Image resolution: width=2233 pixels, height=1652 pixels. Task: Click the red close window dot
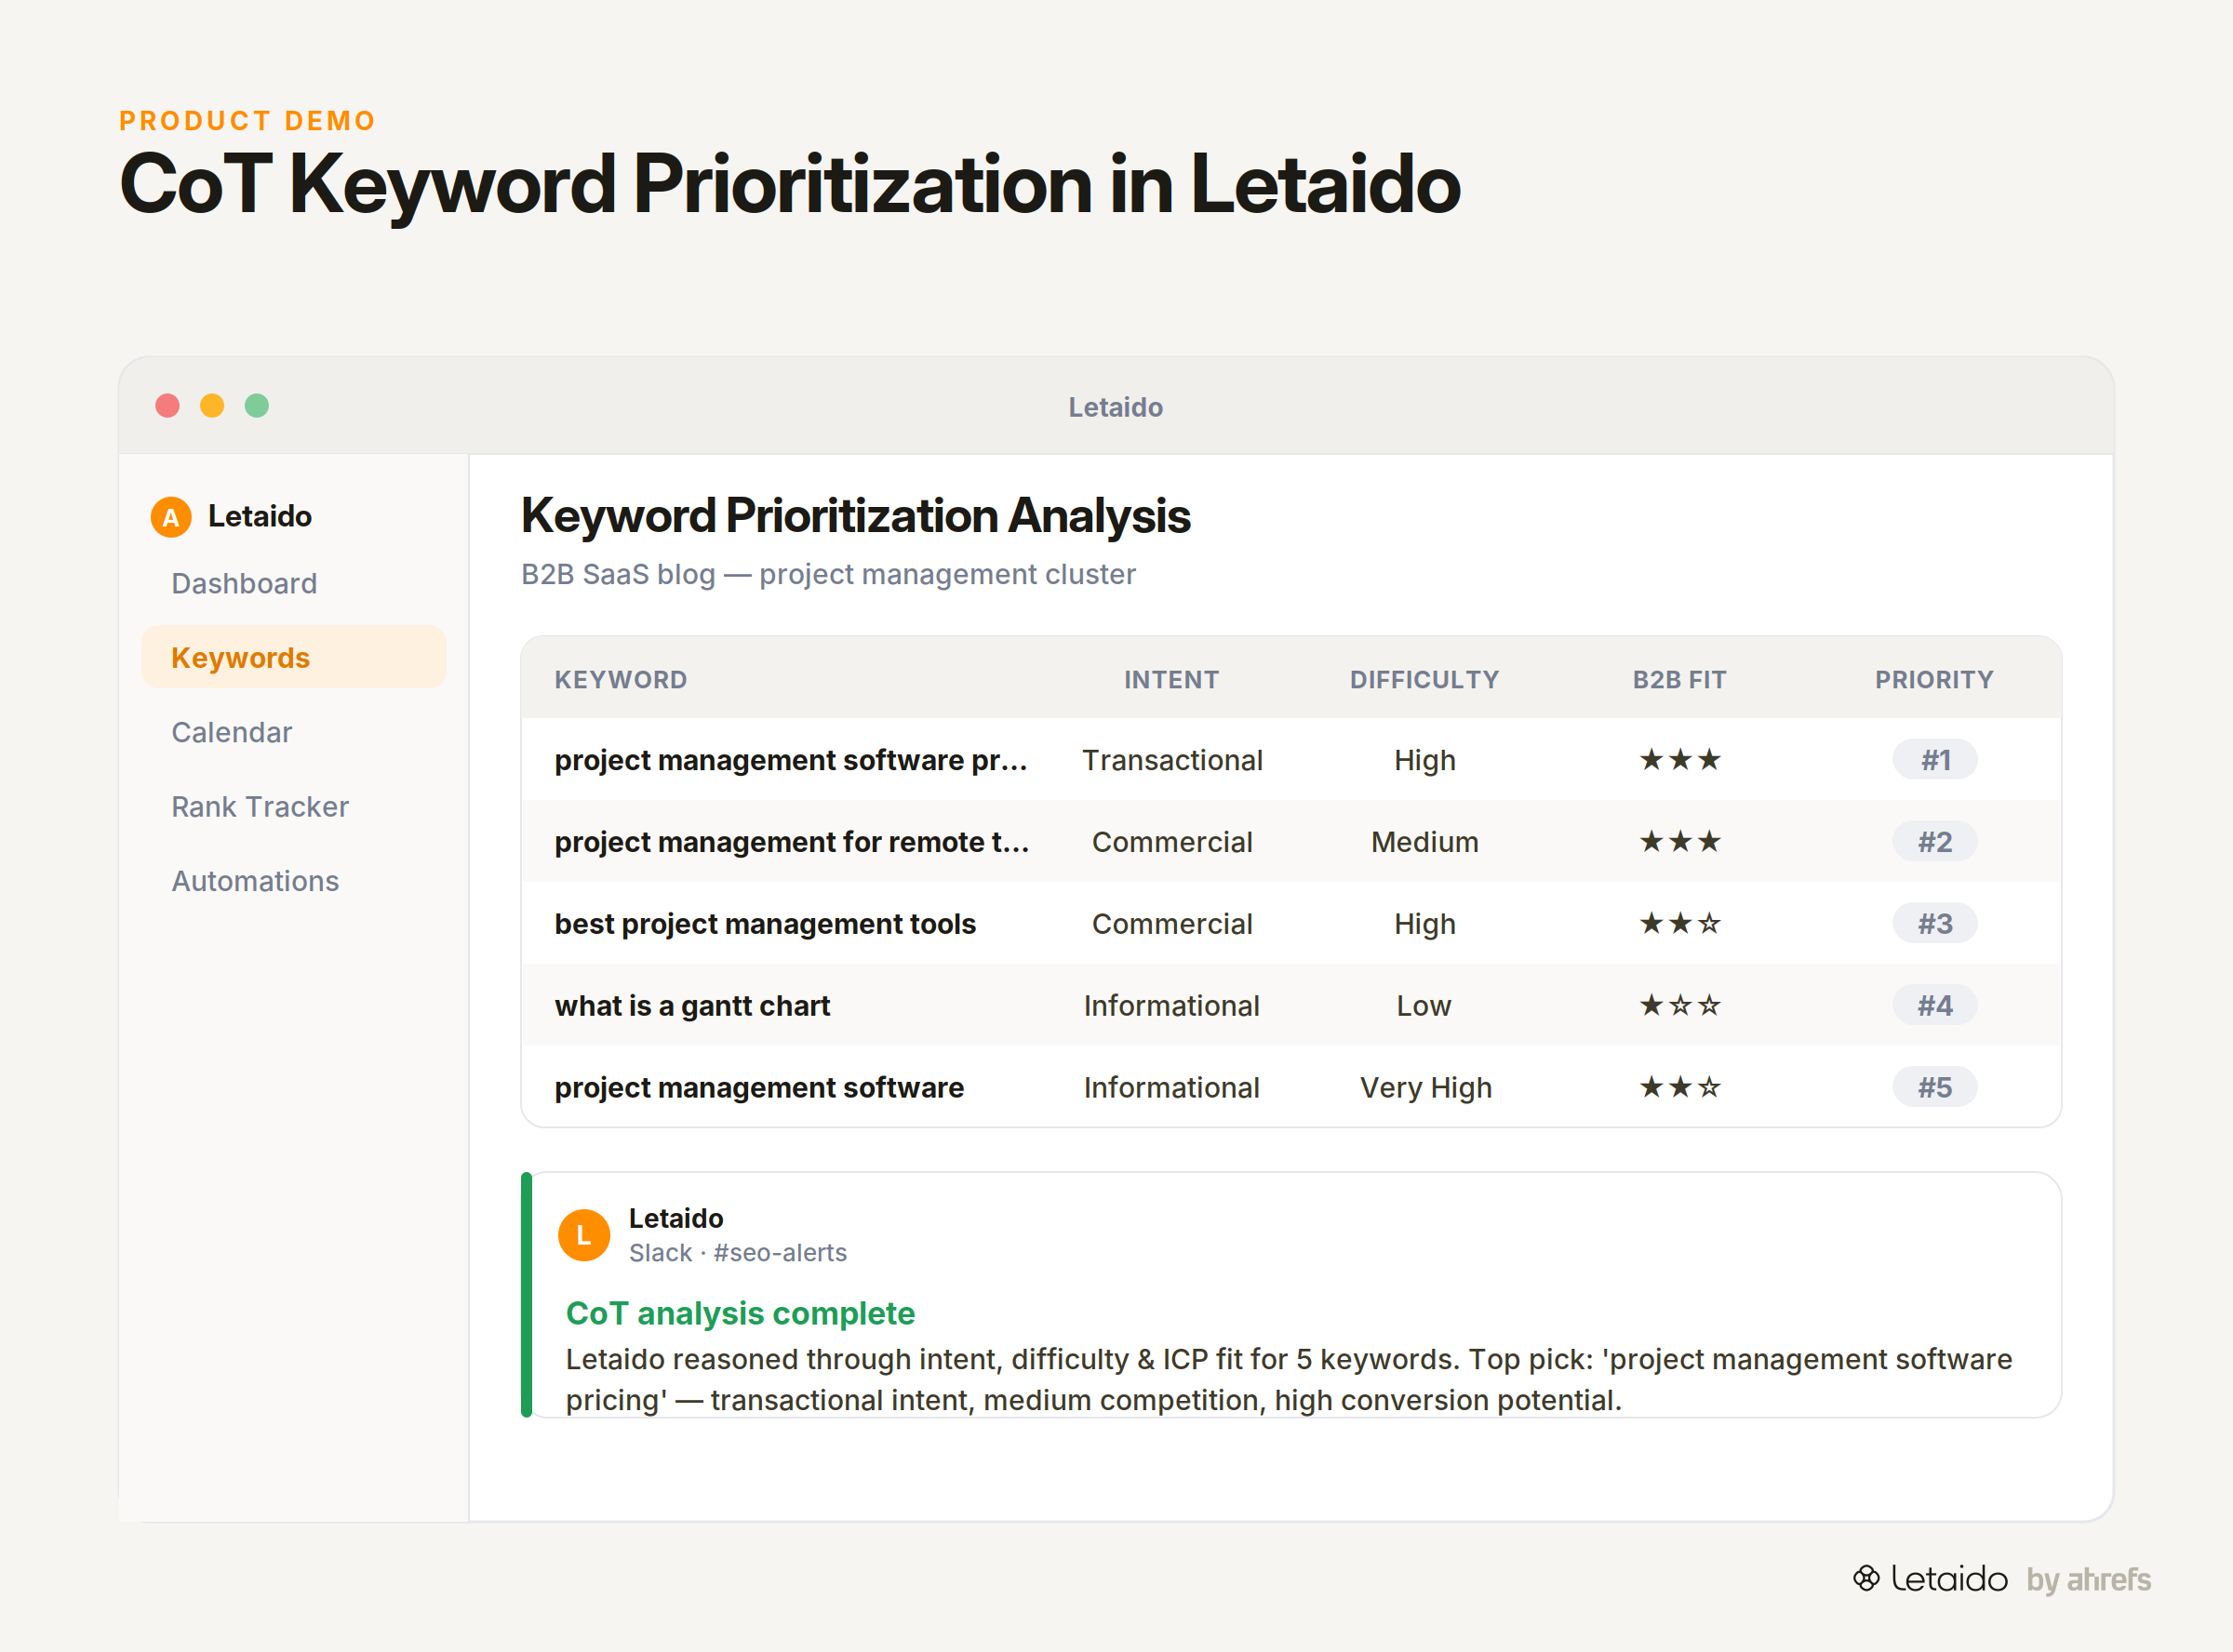point(168,406)
